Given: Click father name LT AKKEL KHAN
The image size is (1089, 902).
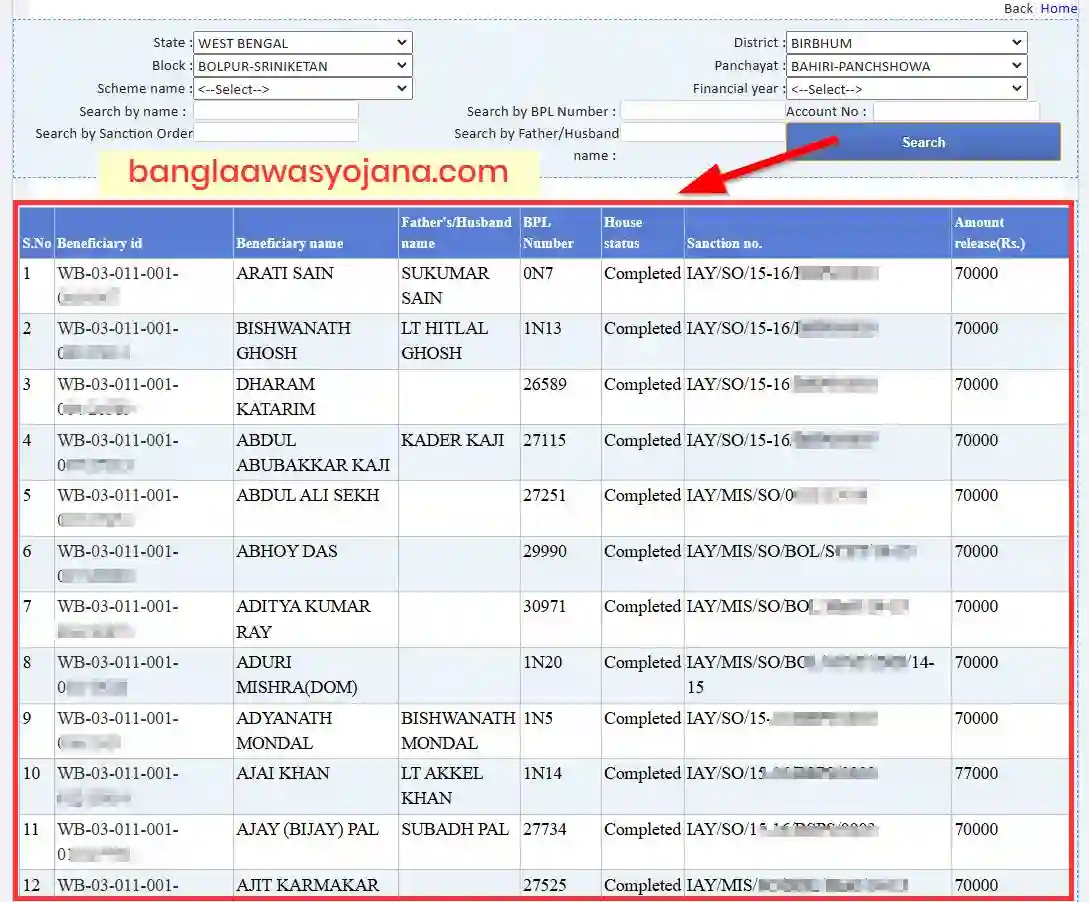Looking at the screenshot, I should pos(442,785).
